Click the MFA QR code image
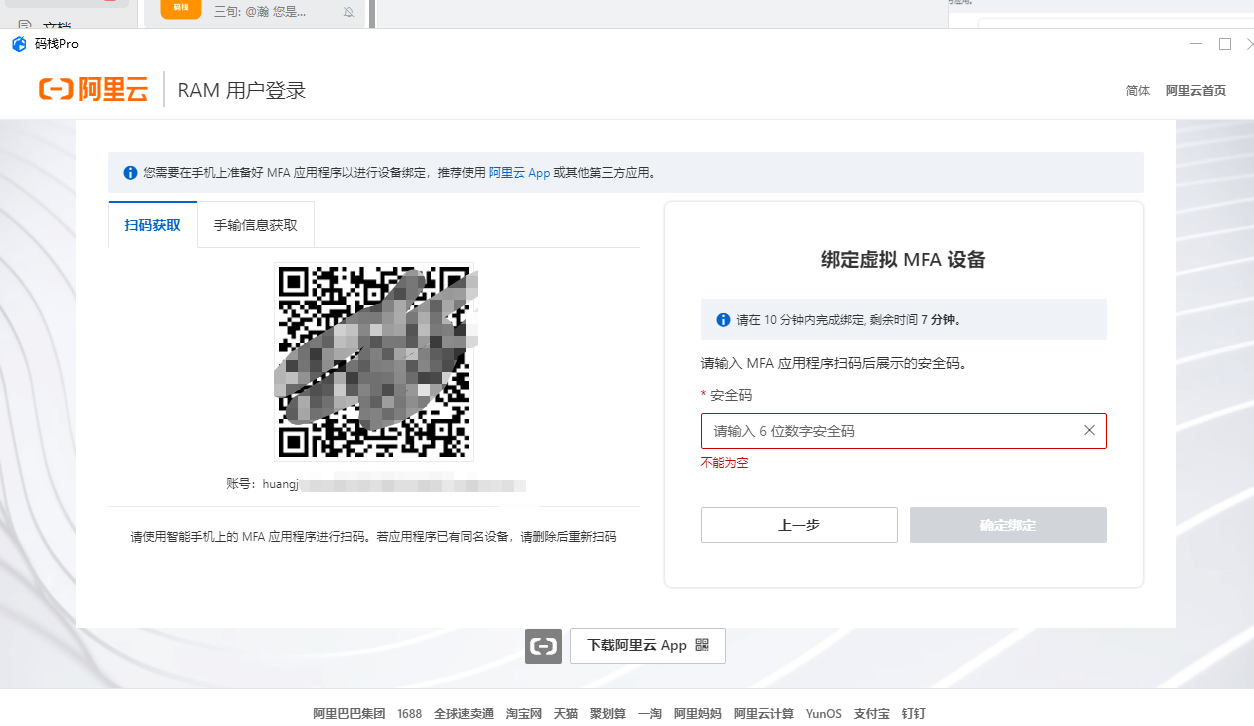 coord(374,362)
